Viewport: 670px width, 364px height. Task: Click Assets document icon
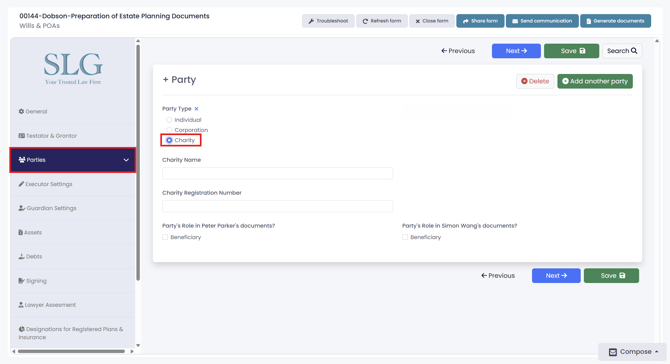21,232
